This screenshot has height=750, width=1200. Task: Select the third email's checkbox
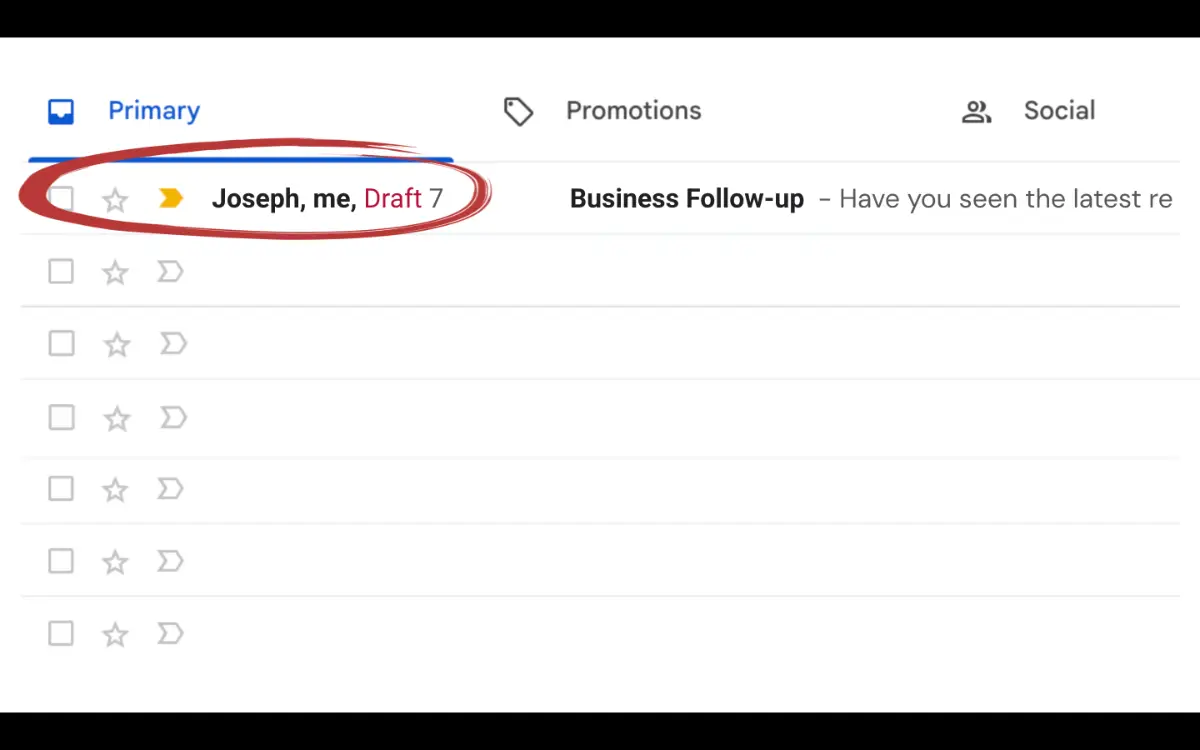point(61,343)
